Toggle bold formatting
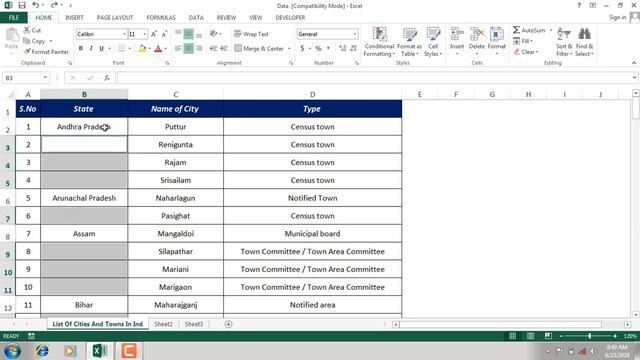The width and height of the screenshot is (640, 360). coord(81,49)
